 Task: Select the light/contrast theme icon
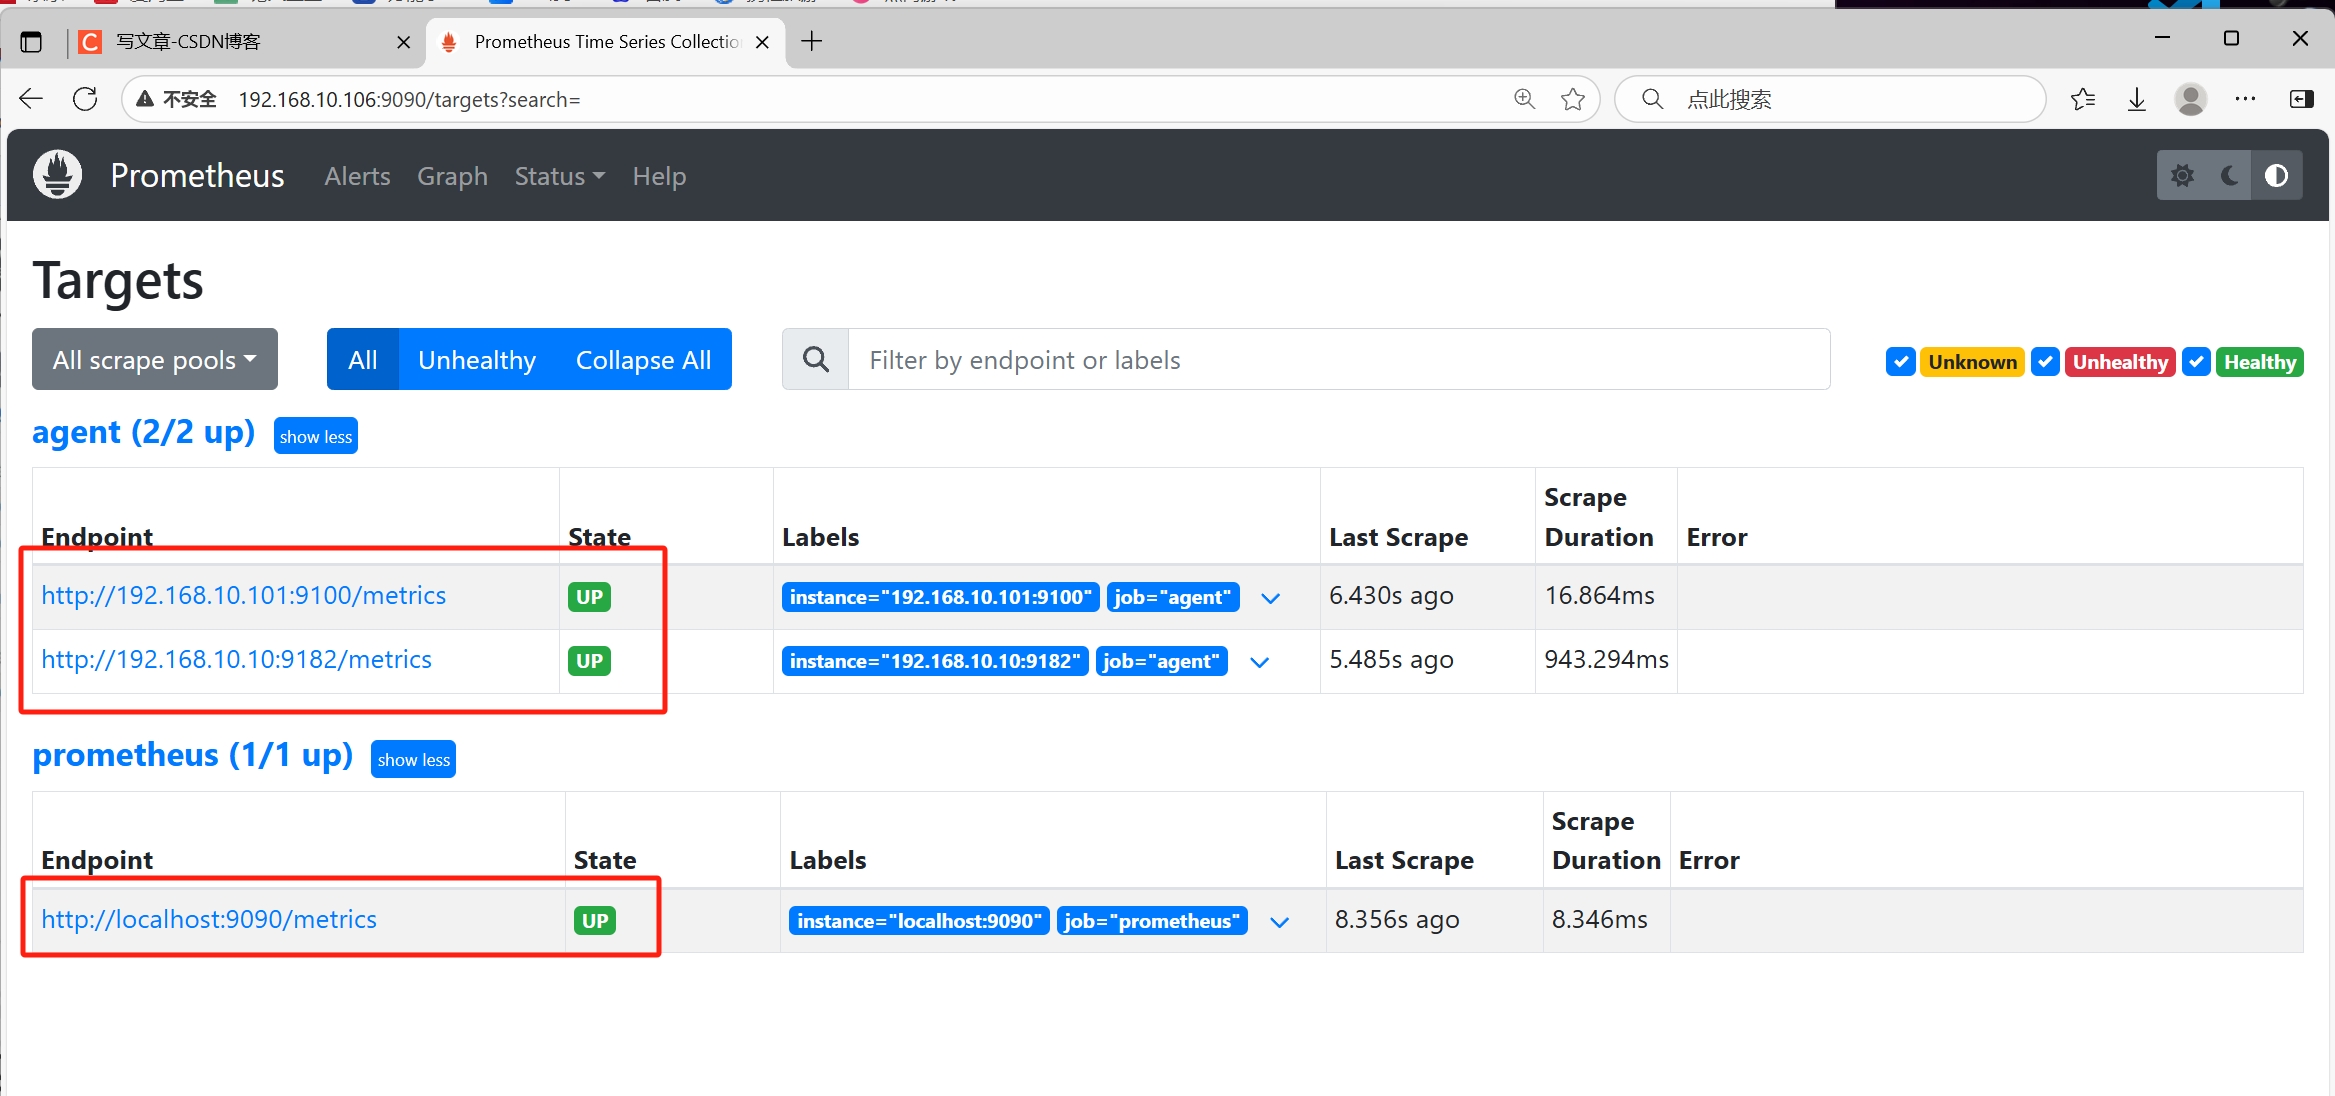point(2276,176)
